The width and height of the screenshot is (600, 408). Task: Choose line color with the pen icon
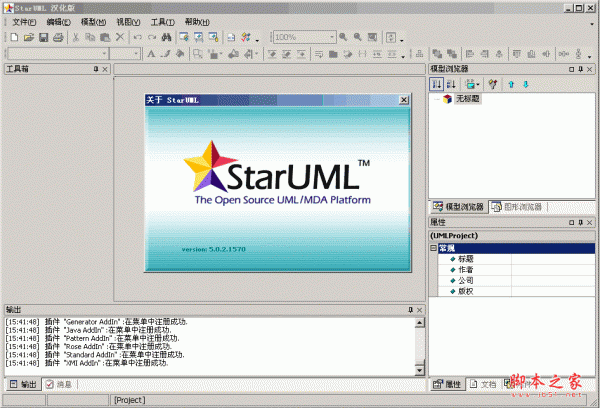click(x=165, y=54)
